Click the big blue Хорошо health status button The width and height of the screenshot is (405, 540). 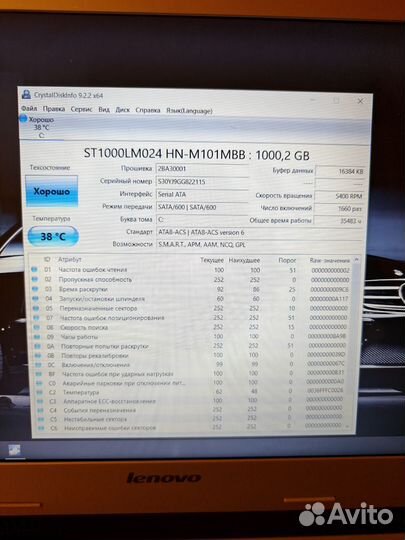coord(52,191)
